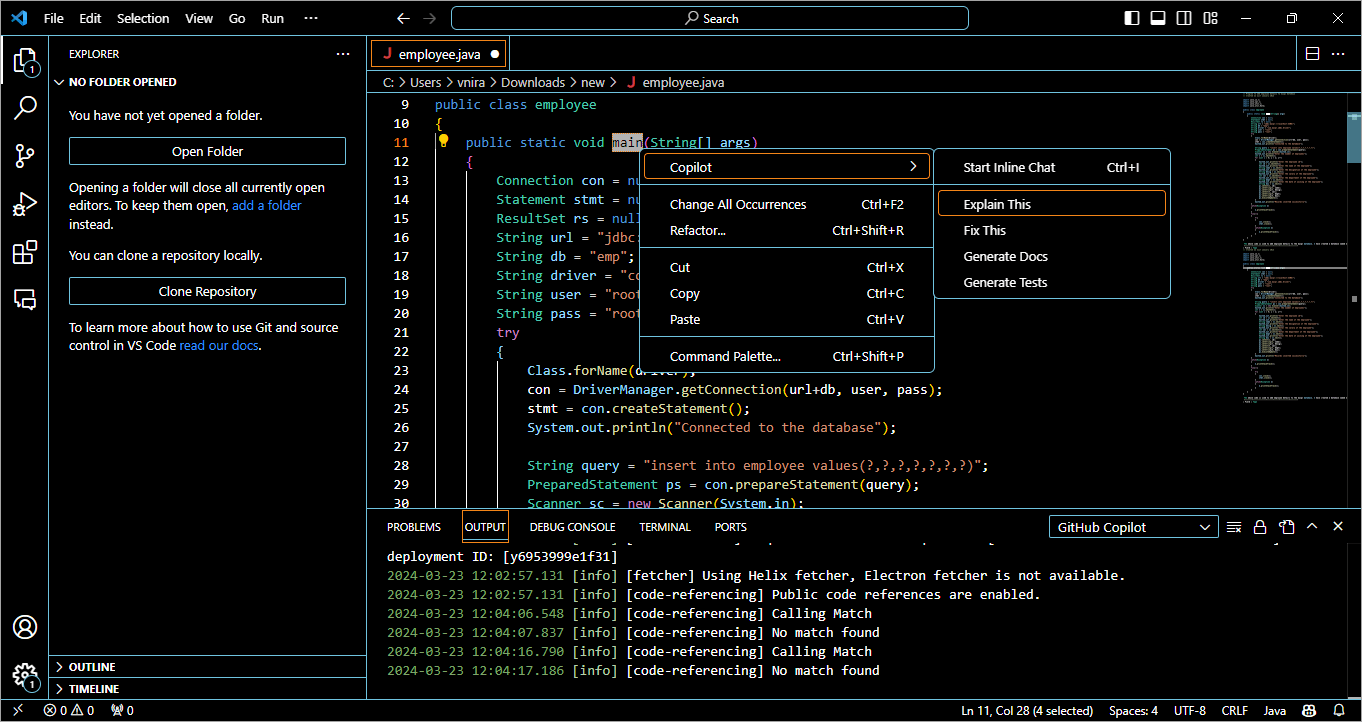Expand the Outline section
1362x722 pixels.
(92, 667)
